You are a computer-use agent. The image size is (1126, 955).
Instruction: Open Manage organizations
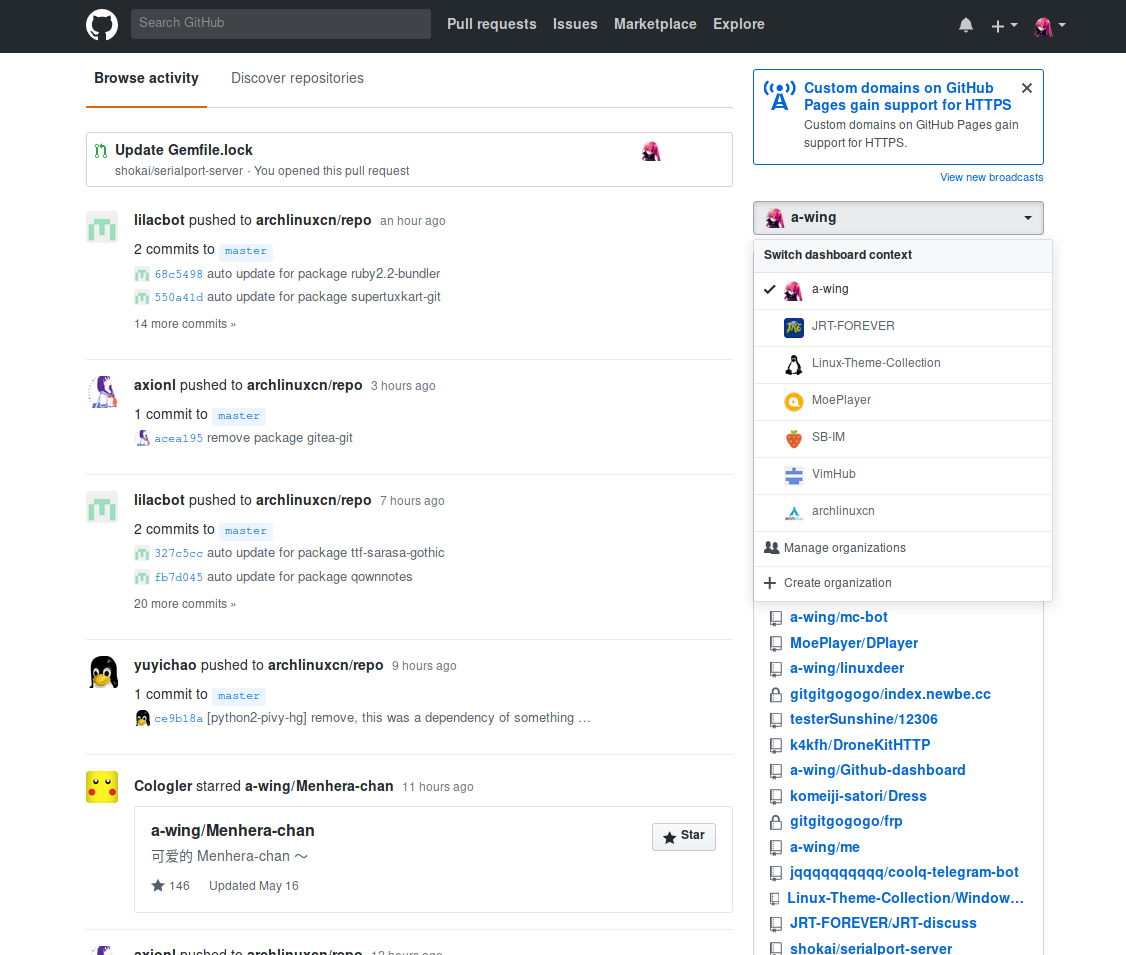pos(903,549)
